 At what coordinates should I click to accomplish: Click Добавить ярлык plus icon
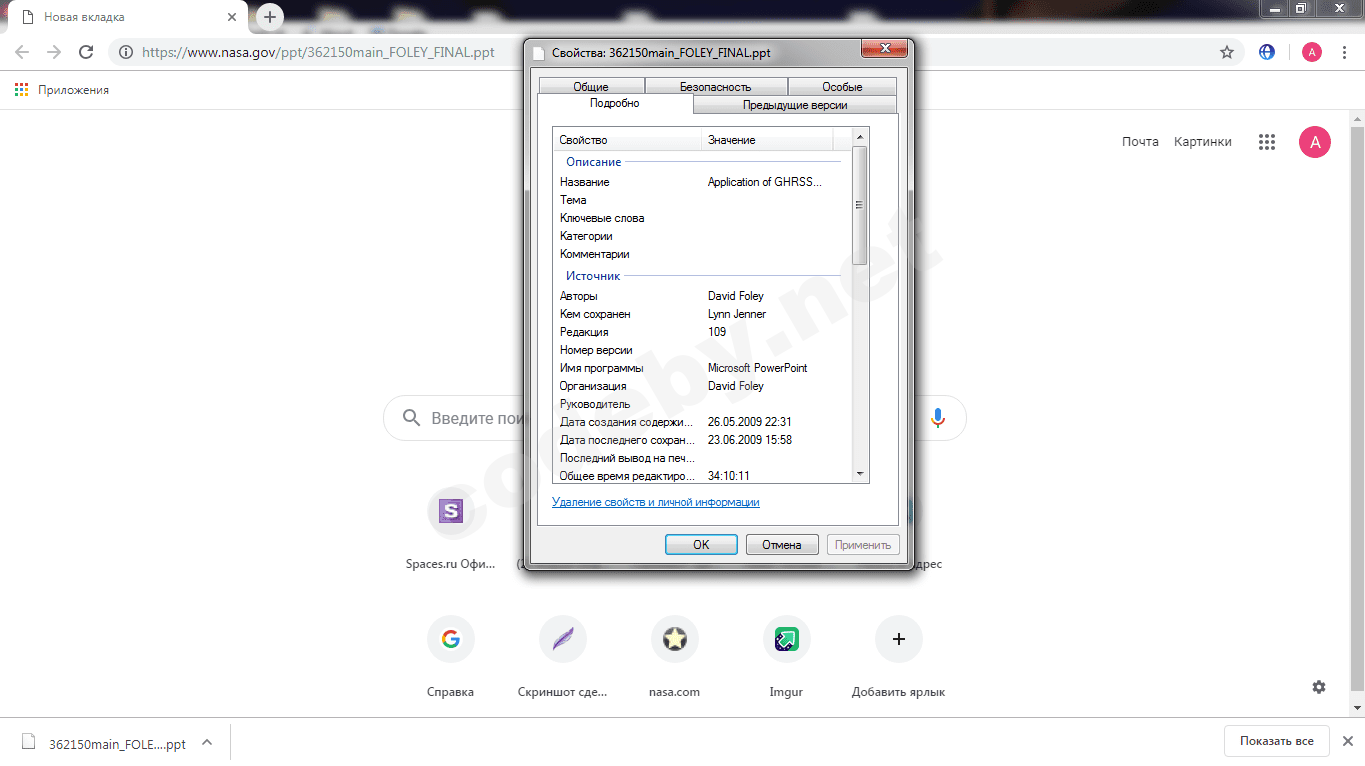[x=898, y=639]
